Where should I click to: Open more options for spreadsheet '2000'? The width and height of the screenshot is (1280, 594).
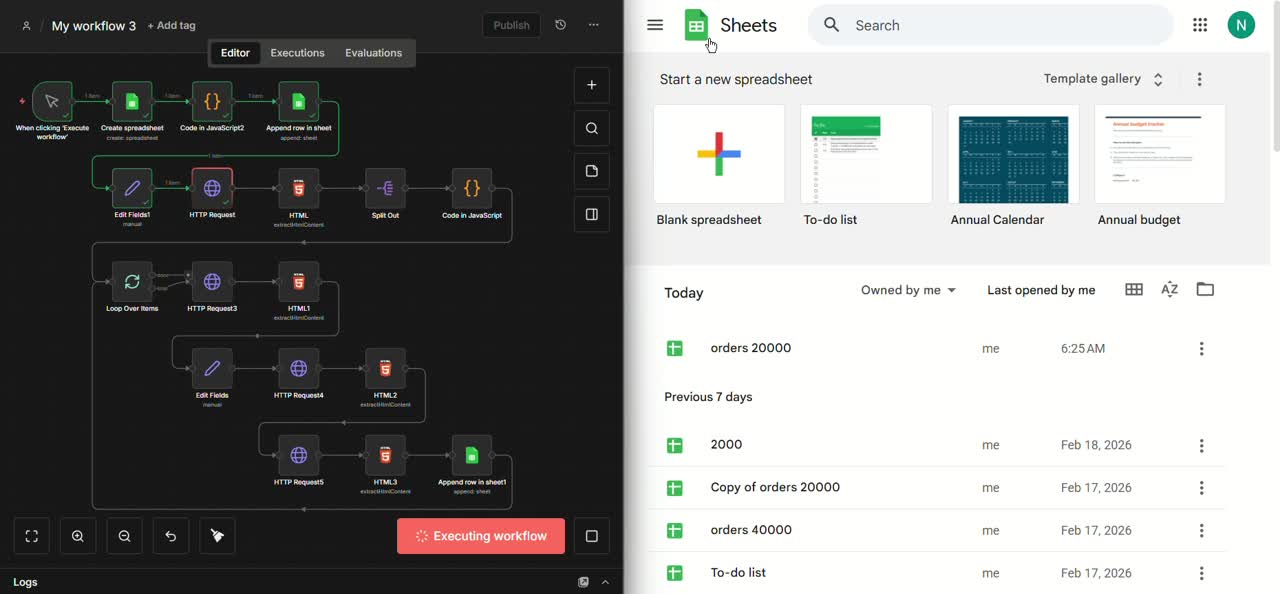point(1201,446)
